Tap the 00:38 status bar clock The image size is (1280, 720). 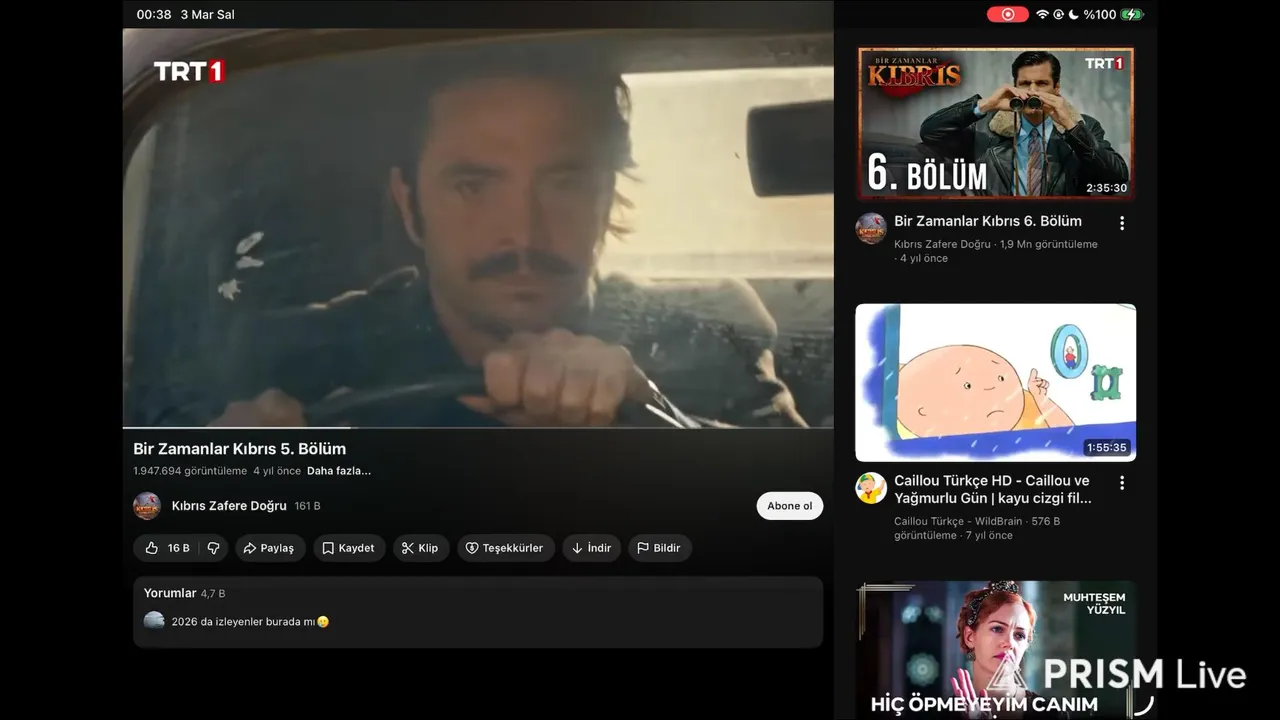154,14
